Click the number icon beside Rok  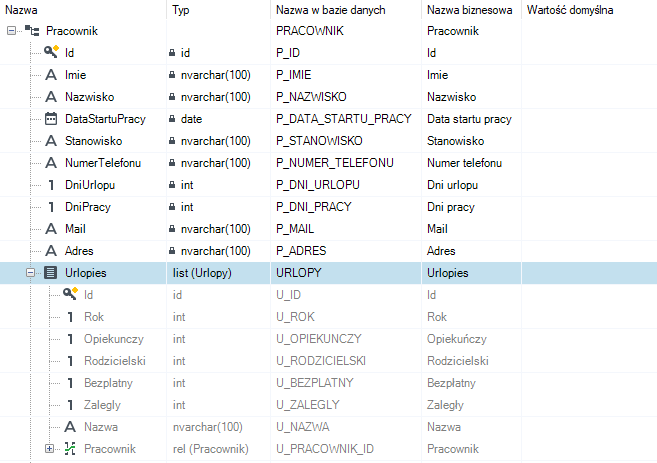click(x=70, y=317)
